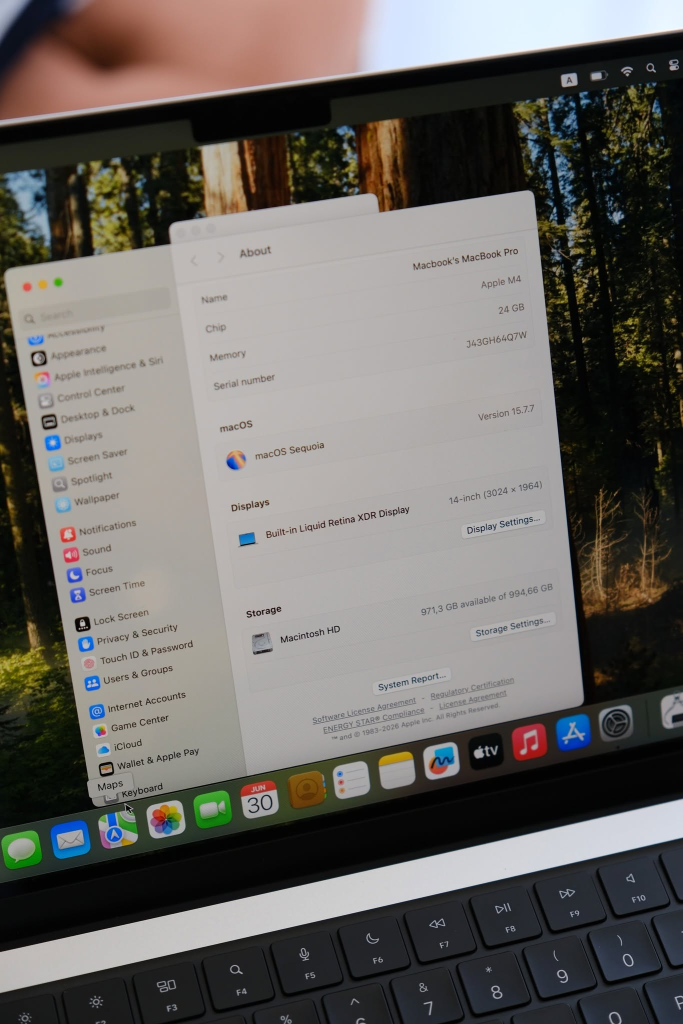Launch Maps from the Dock
The height and width of the screenshot is (1024, 683).
tap(118, 829)
